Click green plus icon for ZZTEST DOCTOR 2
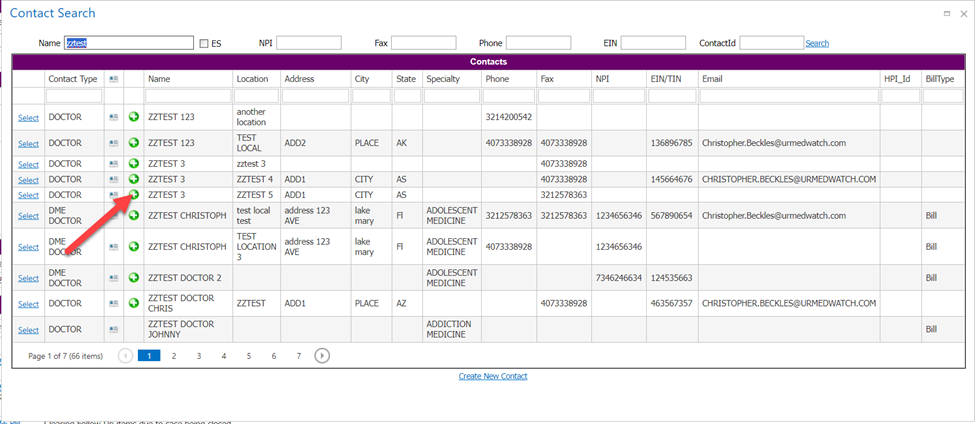 [134, 278]
